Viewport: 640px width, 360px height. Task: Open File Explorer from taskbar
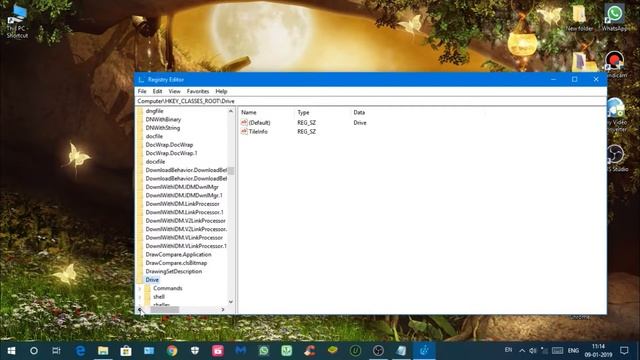click(103, 351)
